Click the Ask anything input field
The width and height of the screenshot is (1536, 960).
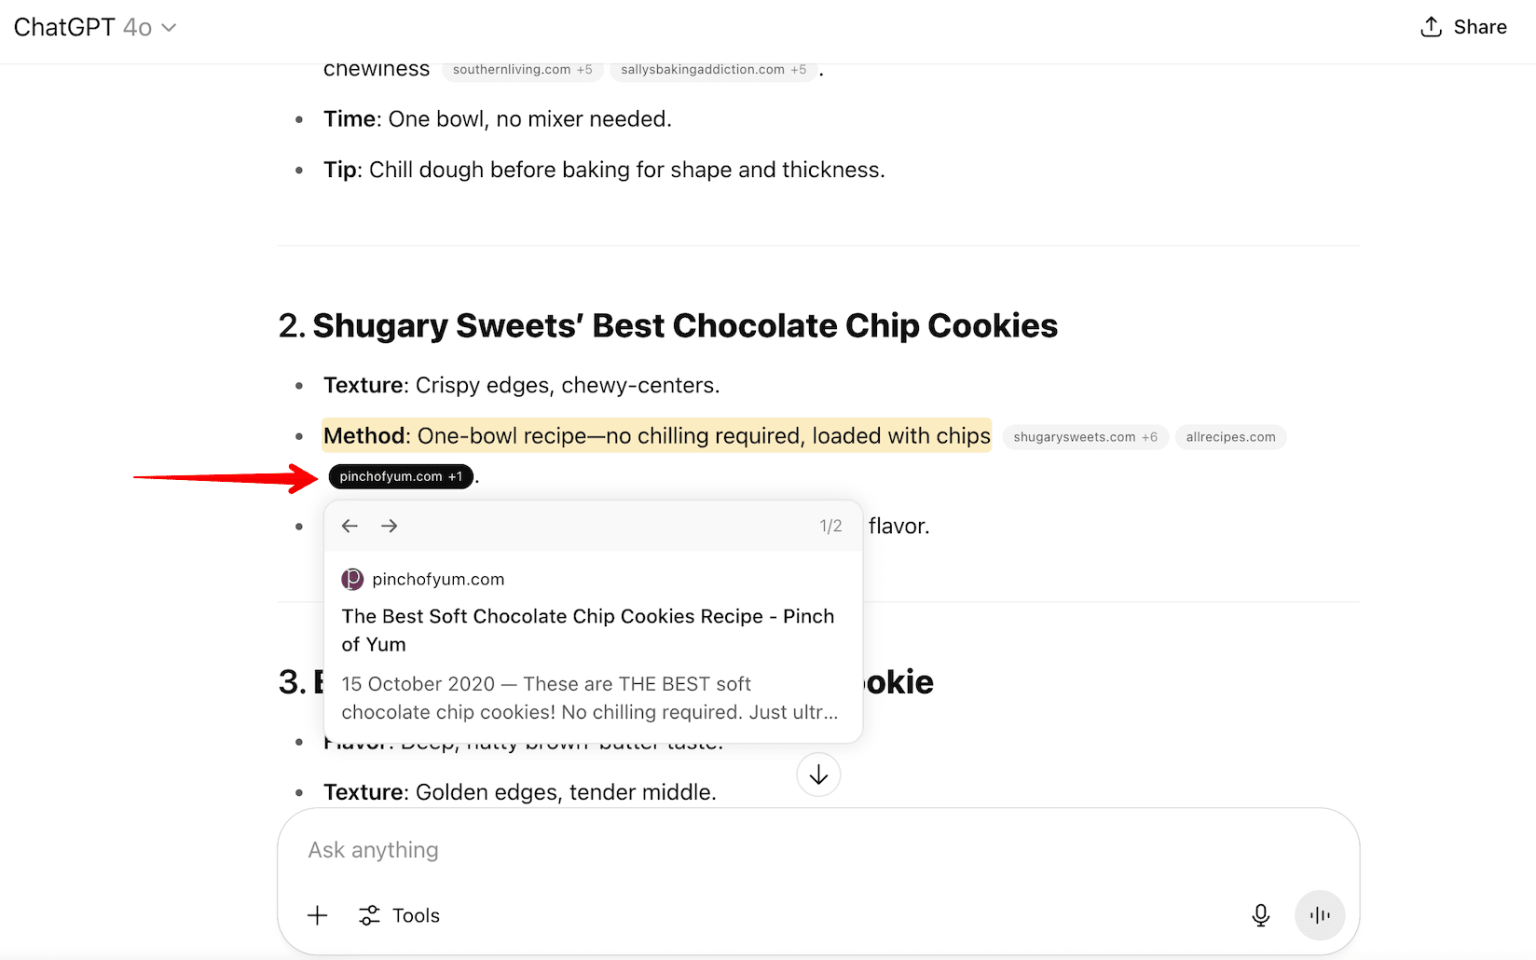pos(760,850)
